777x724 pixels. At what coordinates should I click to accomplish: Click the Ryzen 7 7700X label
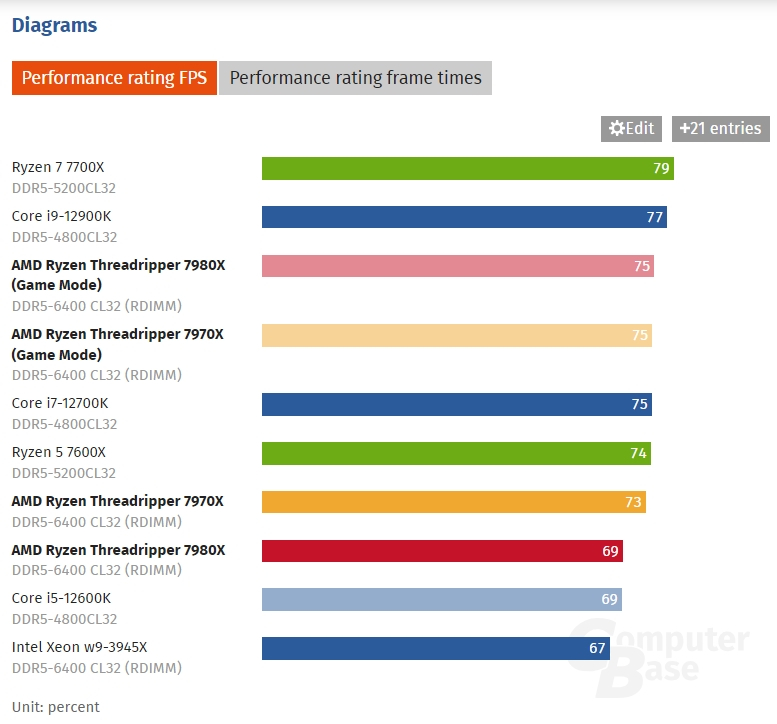[x=58, y=167]
